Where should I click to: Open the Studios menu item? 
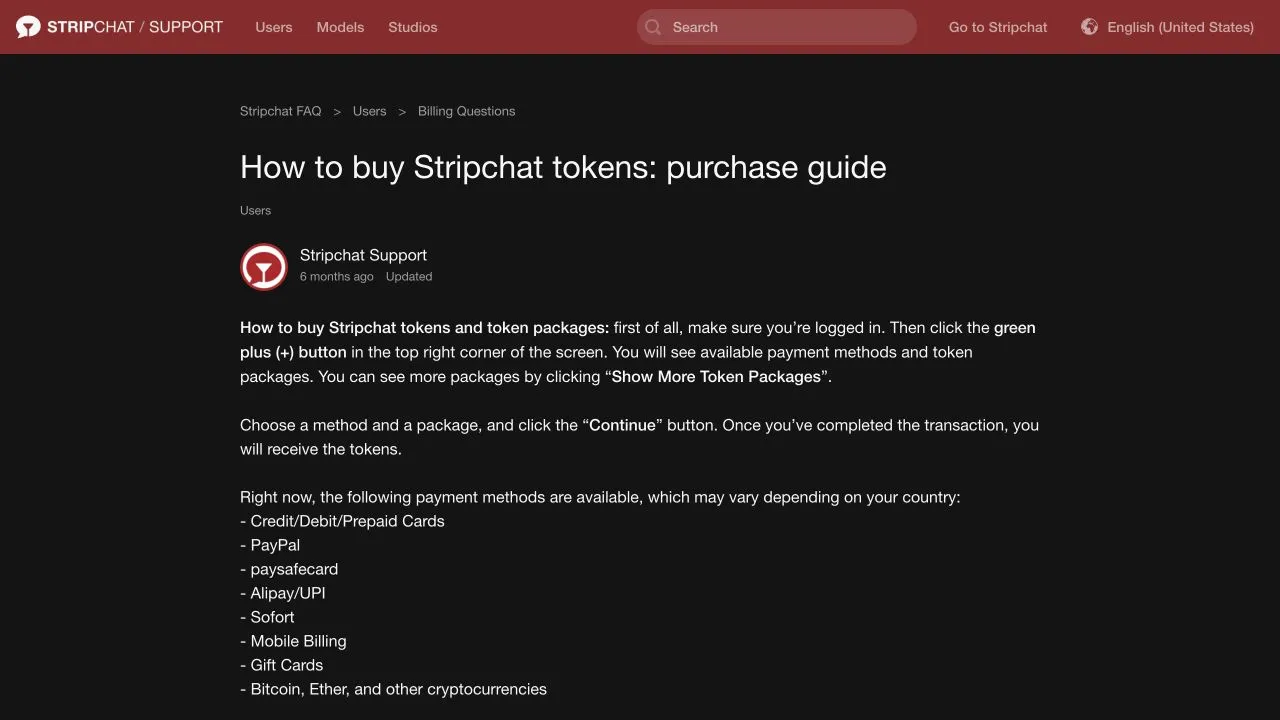tap(413, 27)
